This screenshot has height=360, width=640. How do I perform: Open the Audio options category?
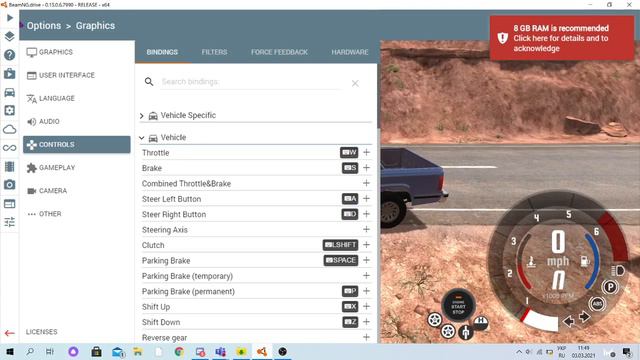click(77, 122)
